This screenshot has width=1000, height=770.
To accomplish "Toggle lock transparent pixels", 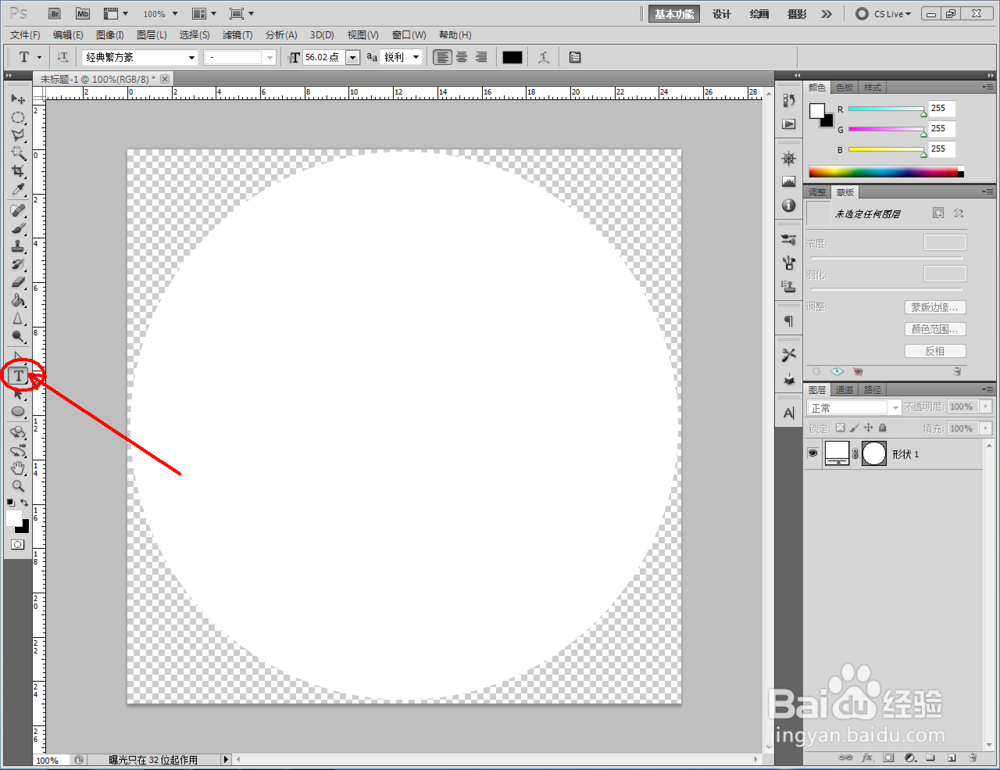I will pyautogui.click(x=841, y=428).
